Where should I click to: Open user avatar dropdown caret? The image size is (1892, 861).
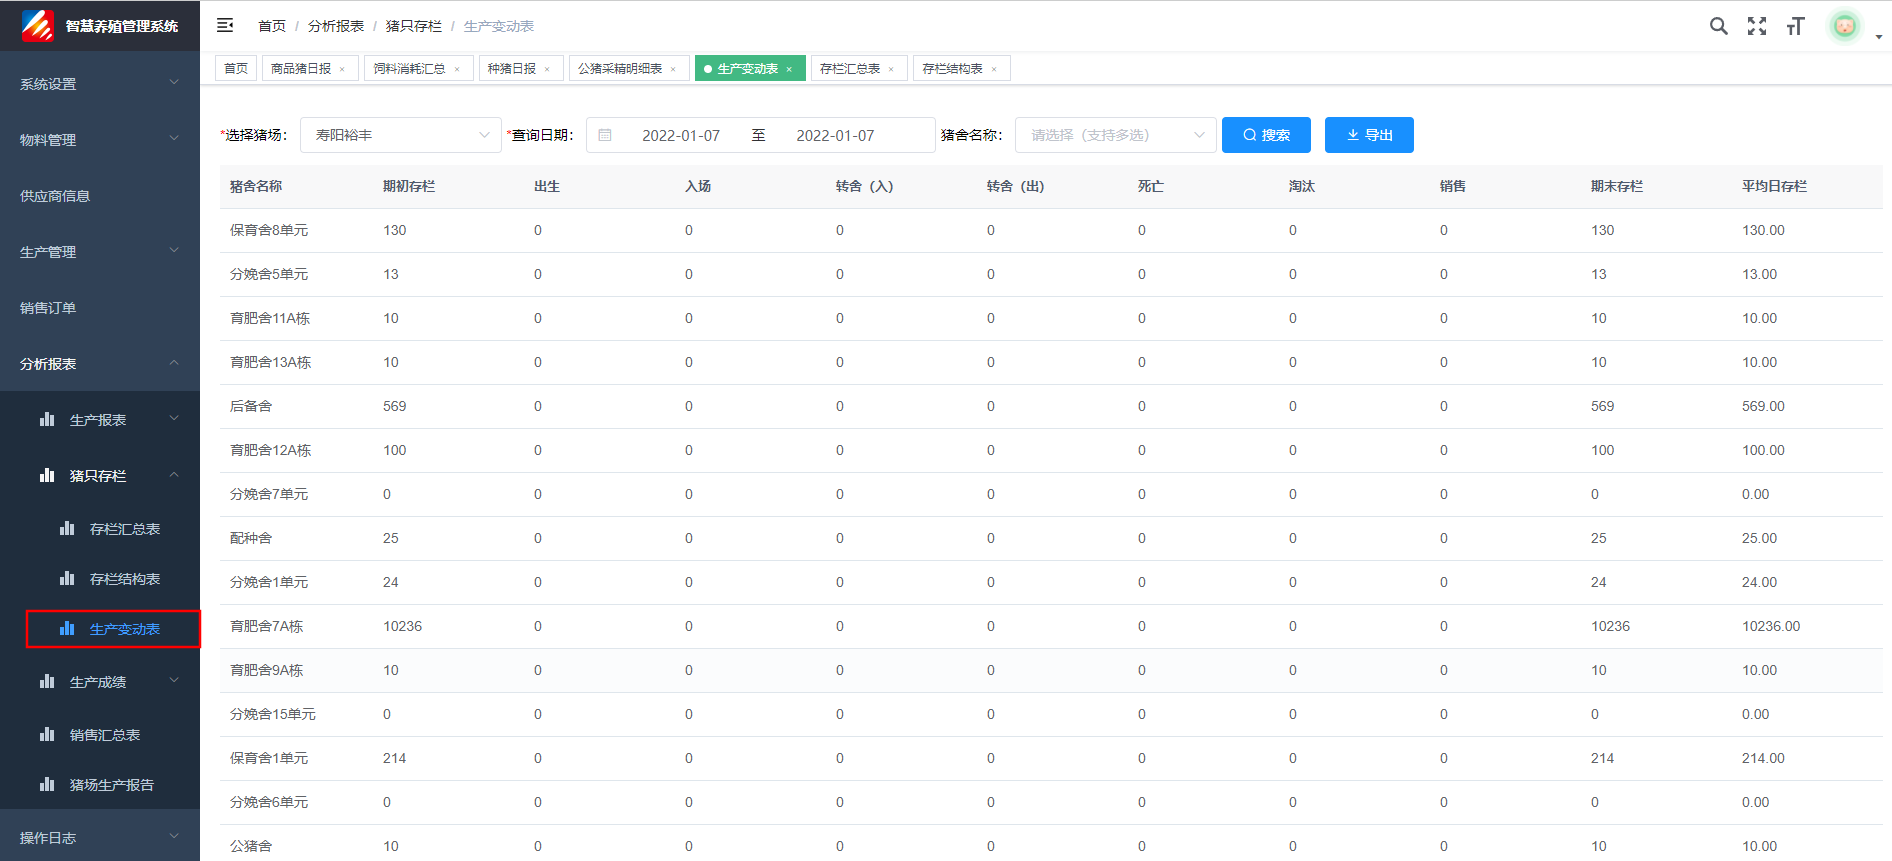(1879, 37)
